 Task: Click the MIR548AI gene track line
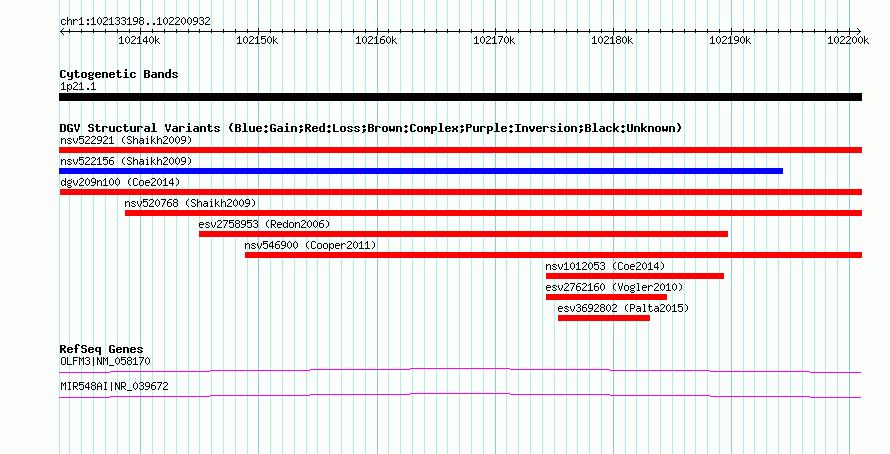(x=460, y=396)
